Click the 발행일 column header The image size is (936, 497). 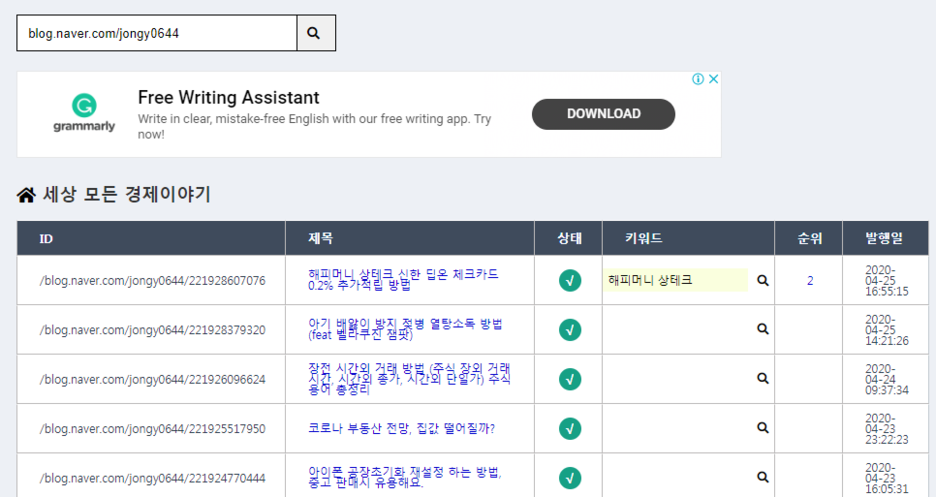click(884, 238)
